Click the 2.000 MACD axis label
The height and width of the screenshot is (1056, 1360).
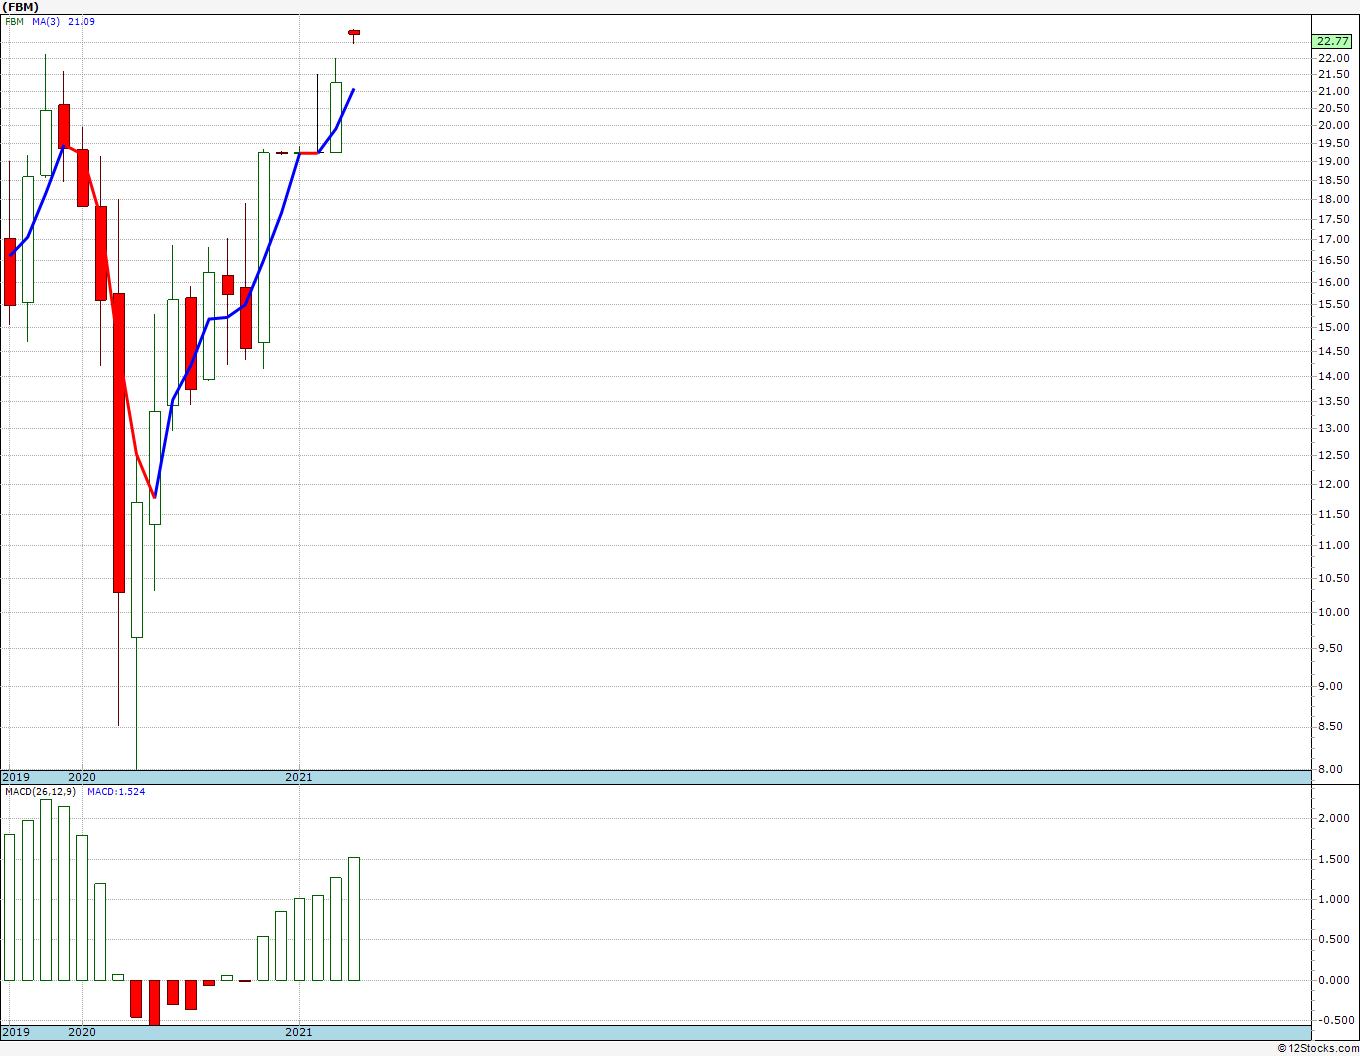pyautogui.click(x=1332, y=818)
